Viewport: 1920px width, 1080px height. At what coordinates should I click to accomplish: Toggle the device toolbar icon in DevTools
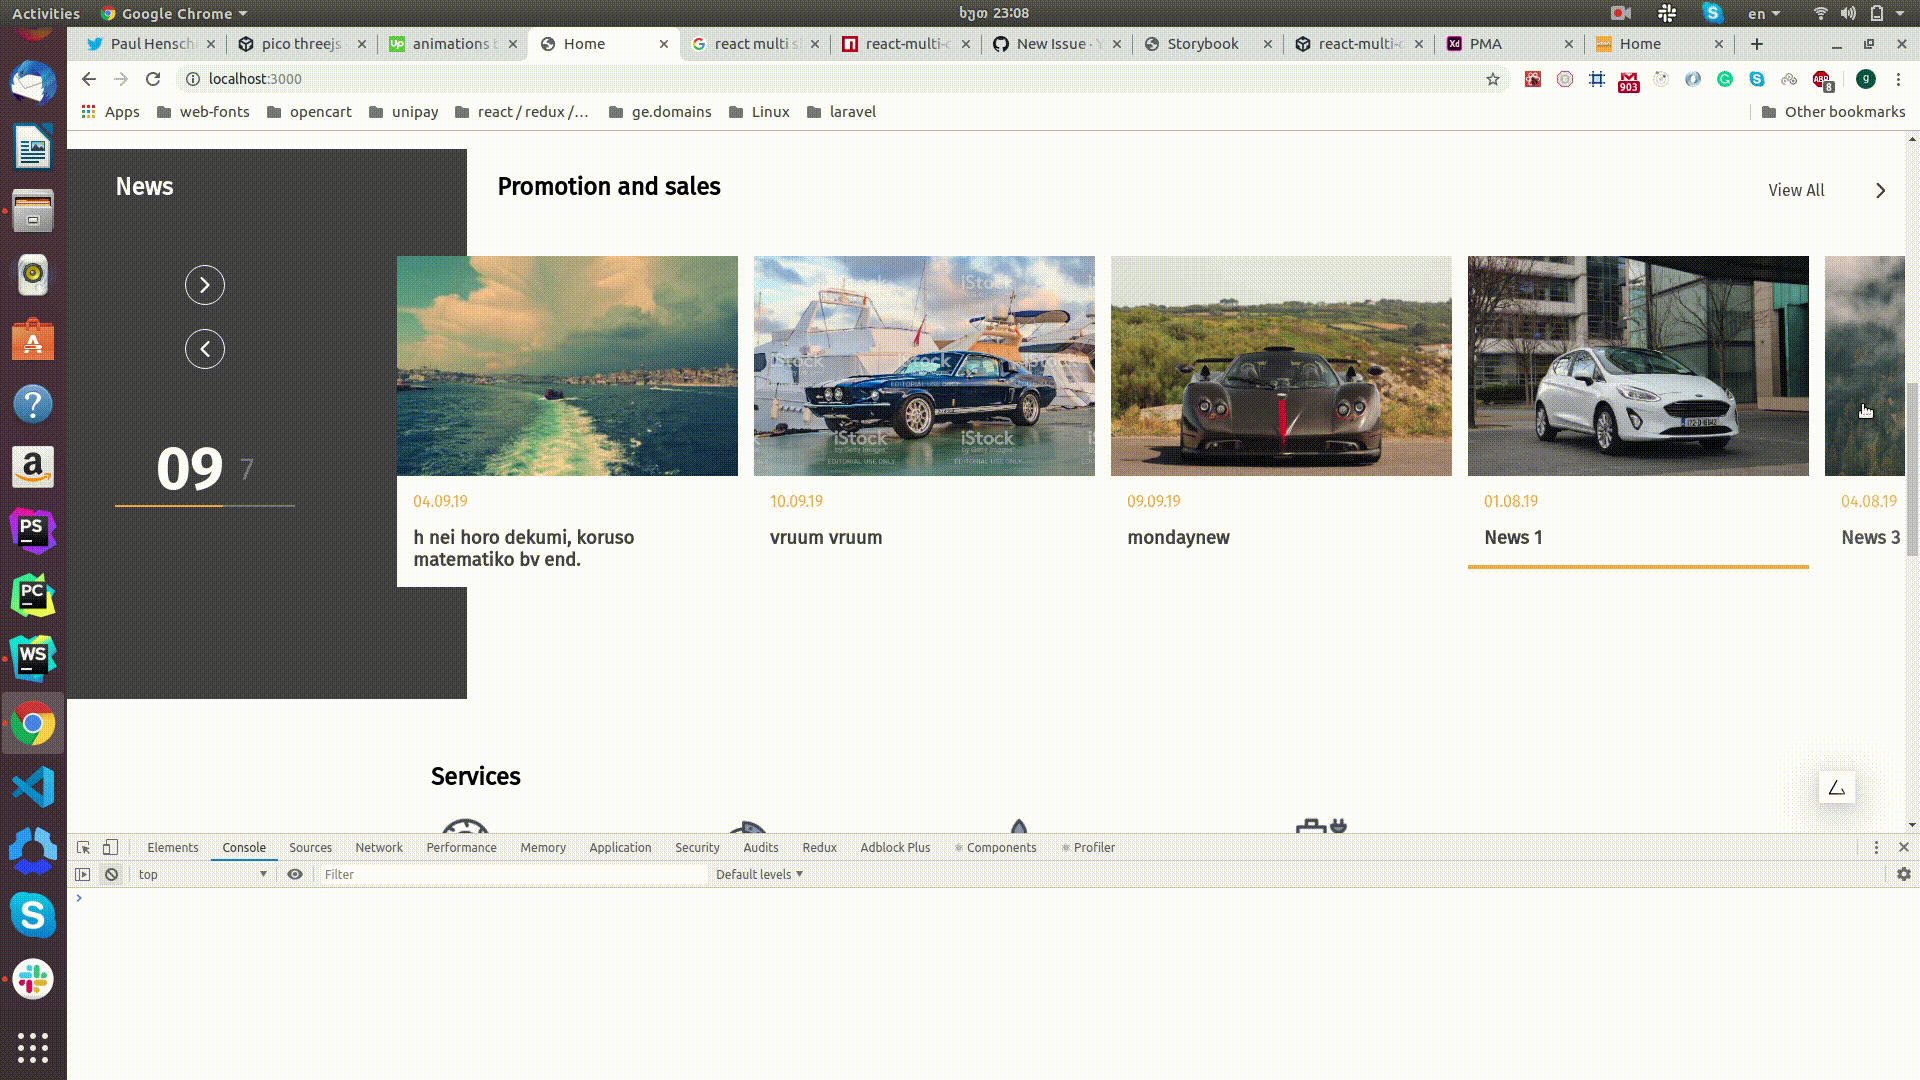(110, 847)
